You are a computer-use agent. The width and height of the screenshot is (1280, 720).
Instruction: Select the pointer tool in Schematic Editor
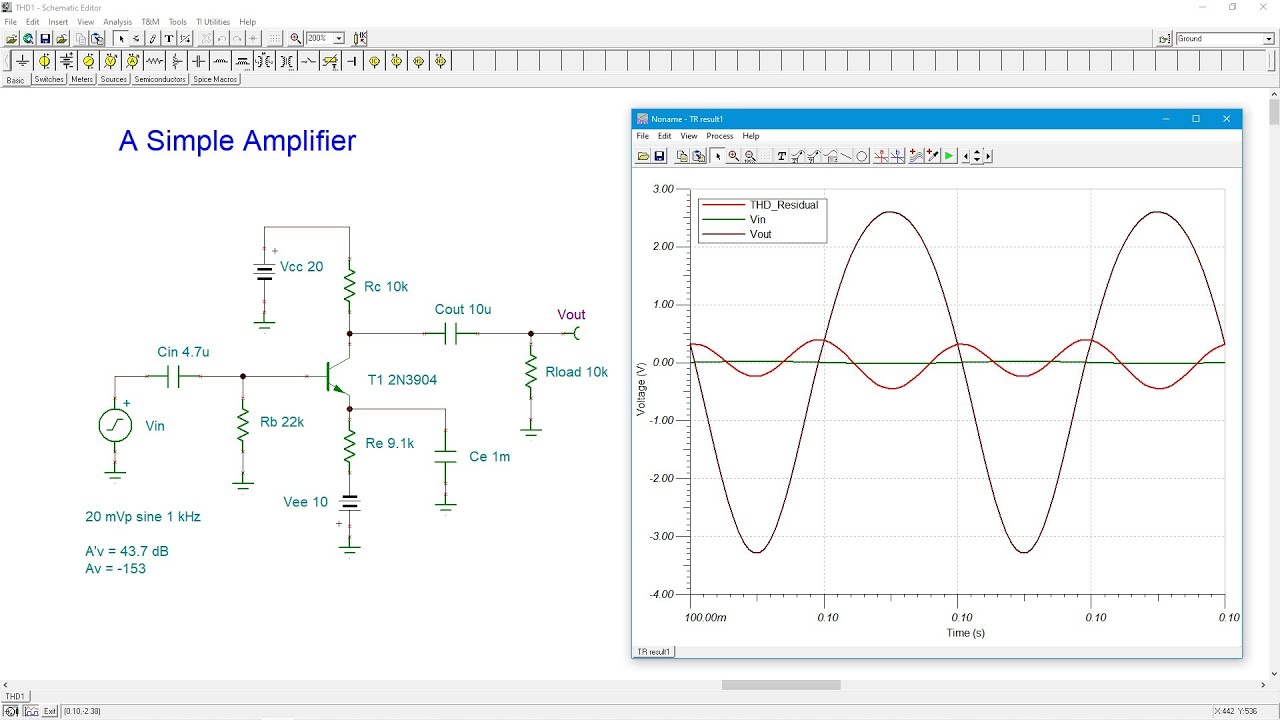121,38
